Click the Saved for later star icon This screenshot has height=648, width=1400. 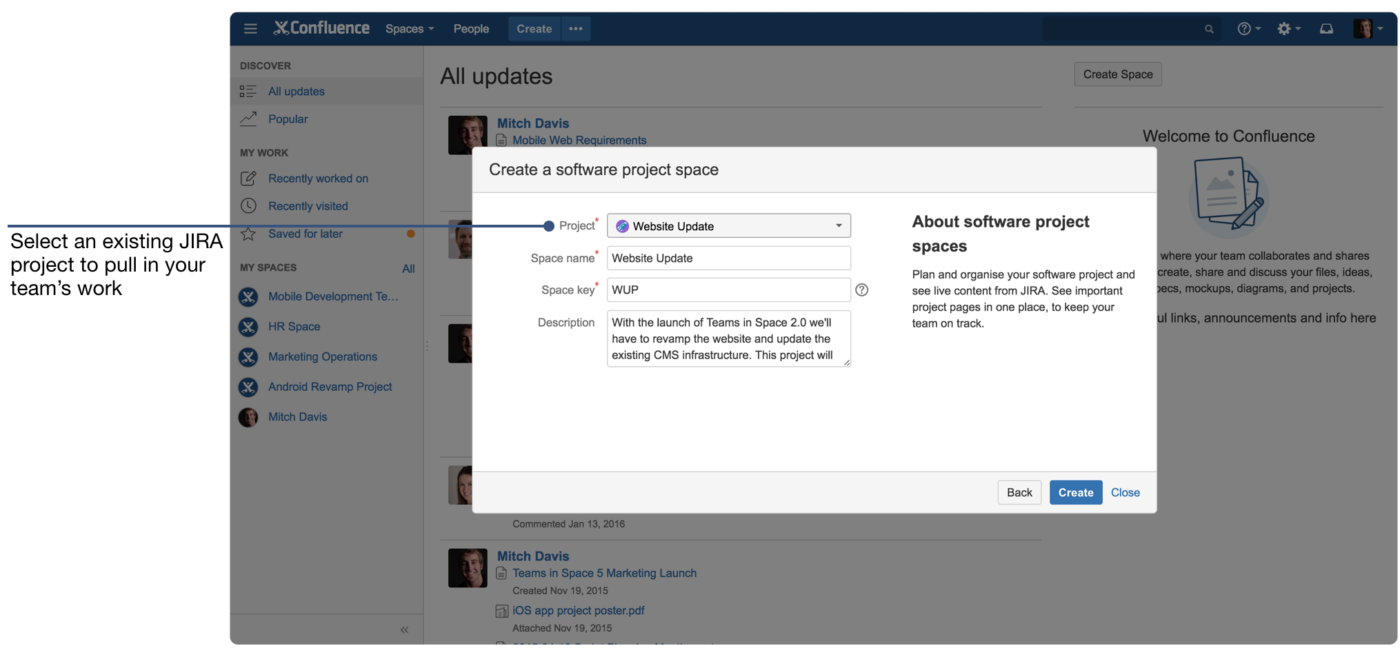pos(248,233)
